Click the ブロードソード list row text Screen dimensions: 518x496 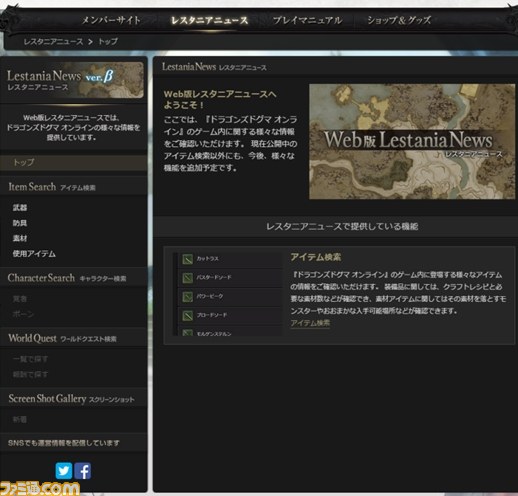pyautogui.click(x=212, y=315)
